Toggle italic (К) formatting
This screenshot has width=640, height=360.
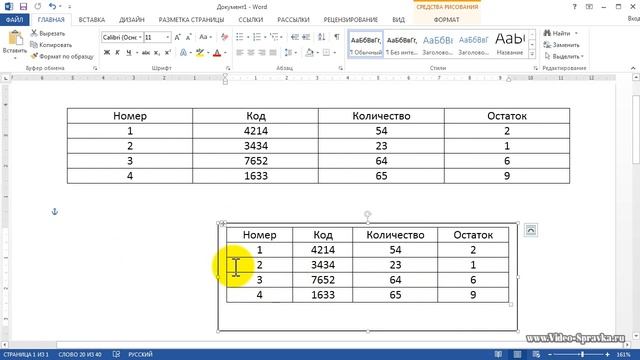pyautogui.click(x=118, y=53)
